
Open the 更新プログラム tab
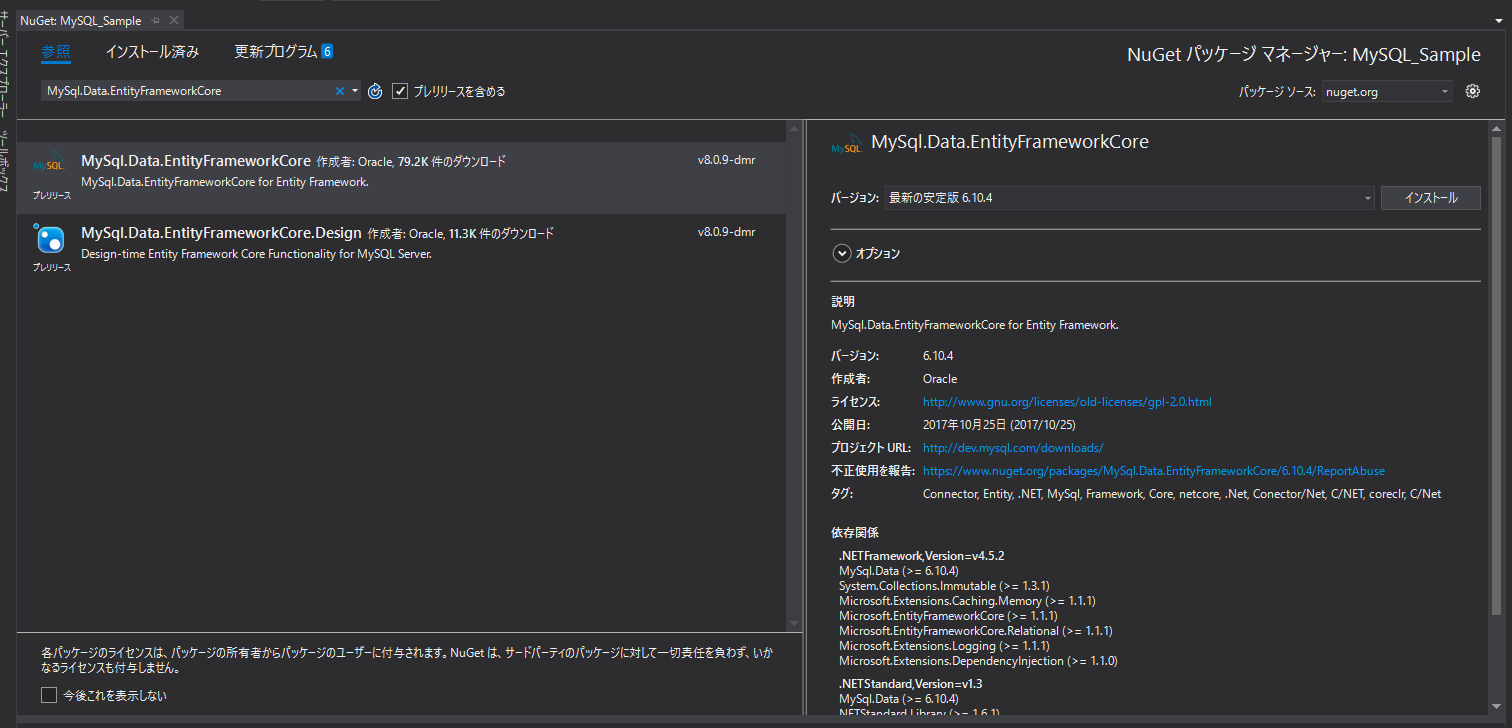tap(272, 50)
